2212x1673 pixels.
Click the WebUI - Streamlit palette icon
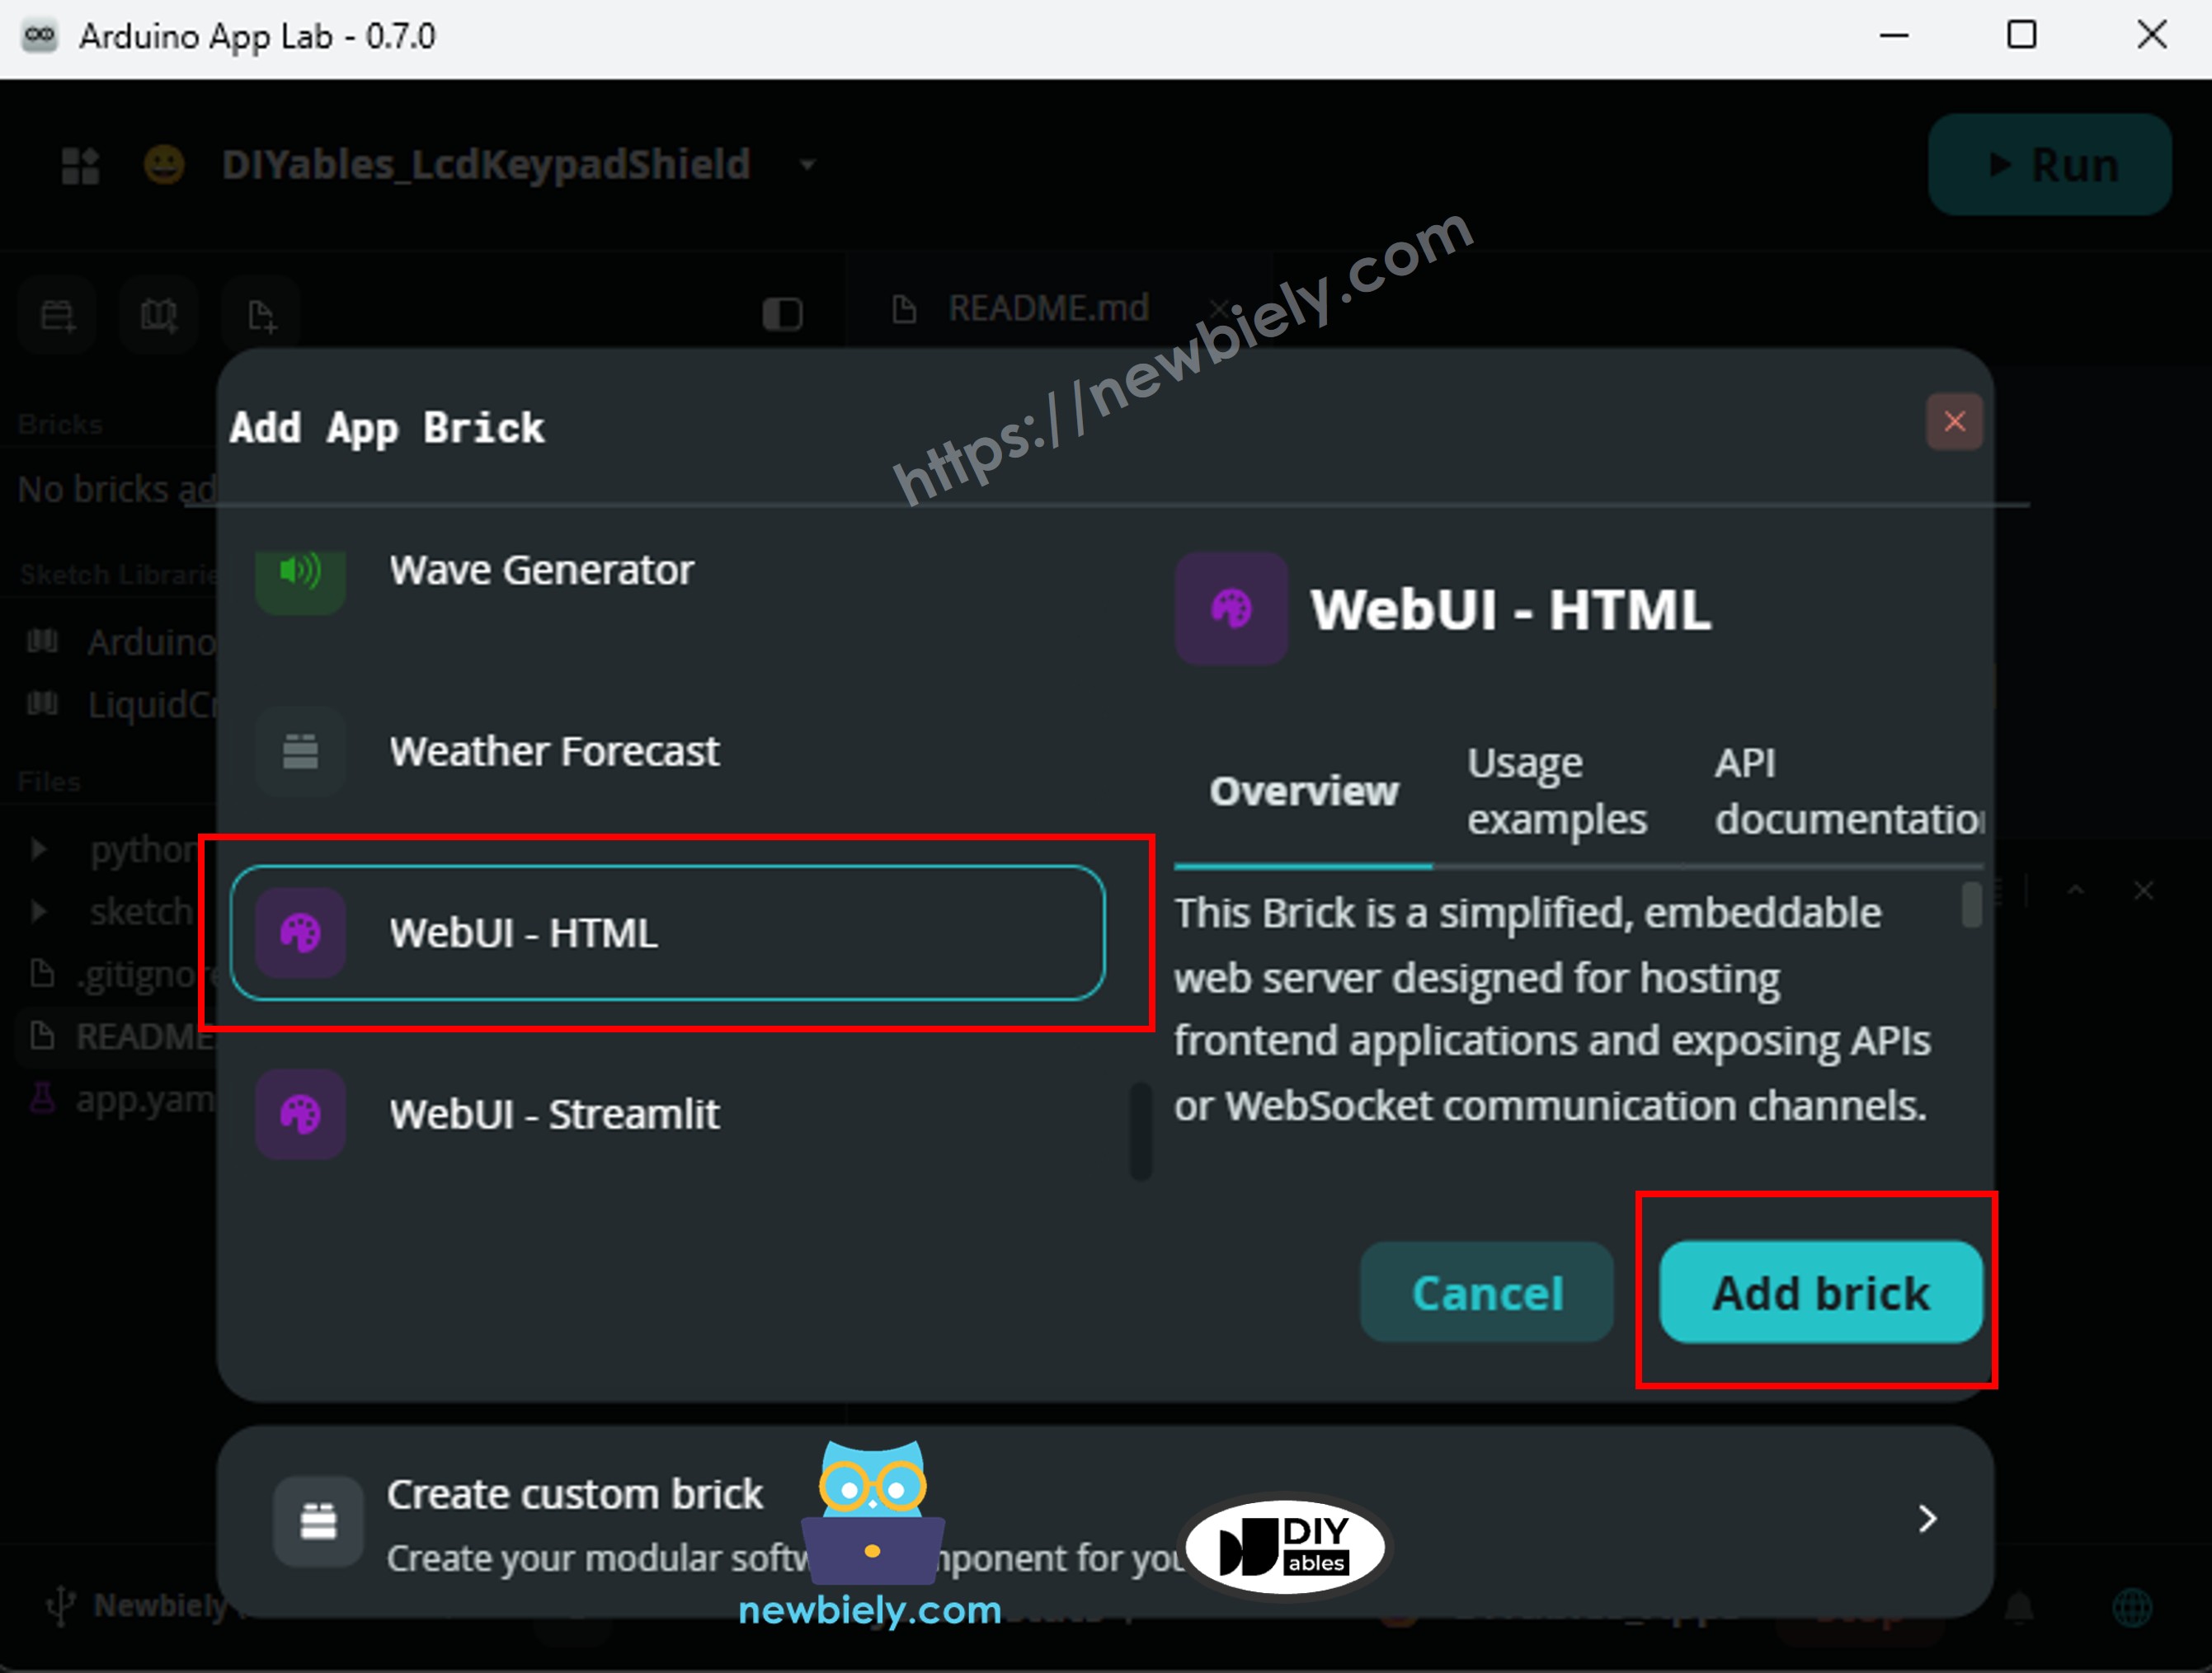coord(300,1114)
